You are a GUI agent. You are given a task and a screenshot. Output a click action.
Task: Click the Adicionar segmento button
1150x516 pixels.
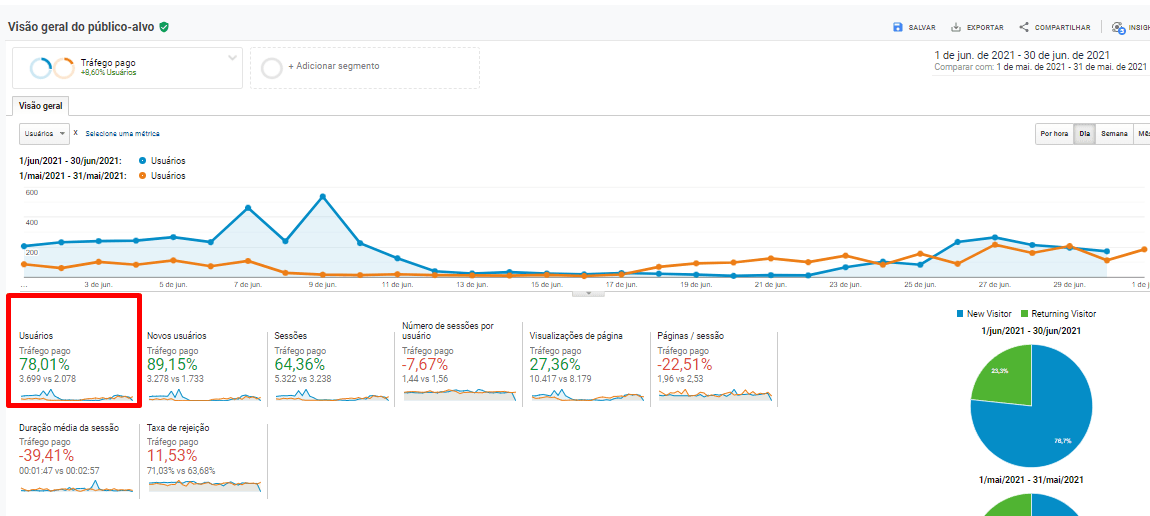click(x=334, y=66)
